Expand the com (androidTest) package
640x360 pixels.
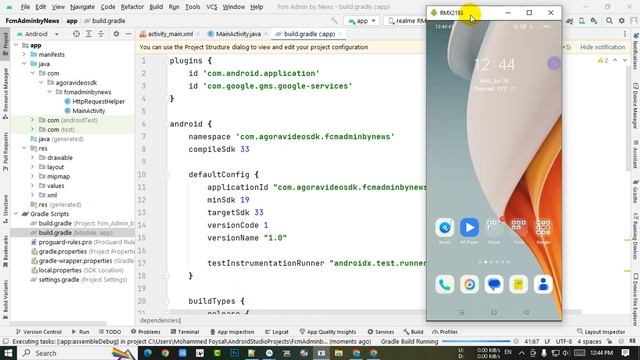pos(32,120)
